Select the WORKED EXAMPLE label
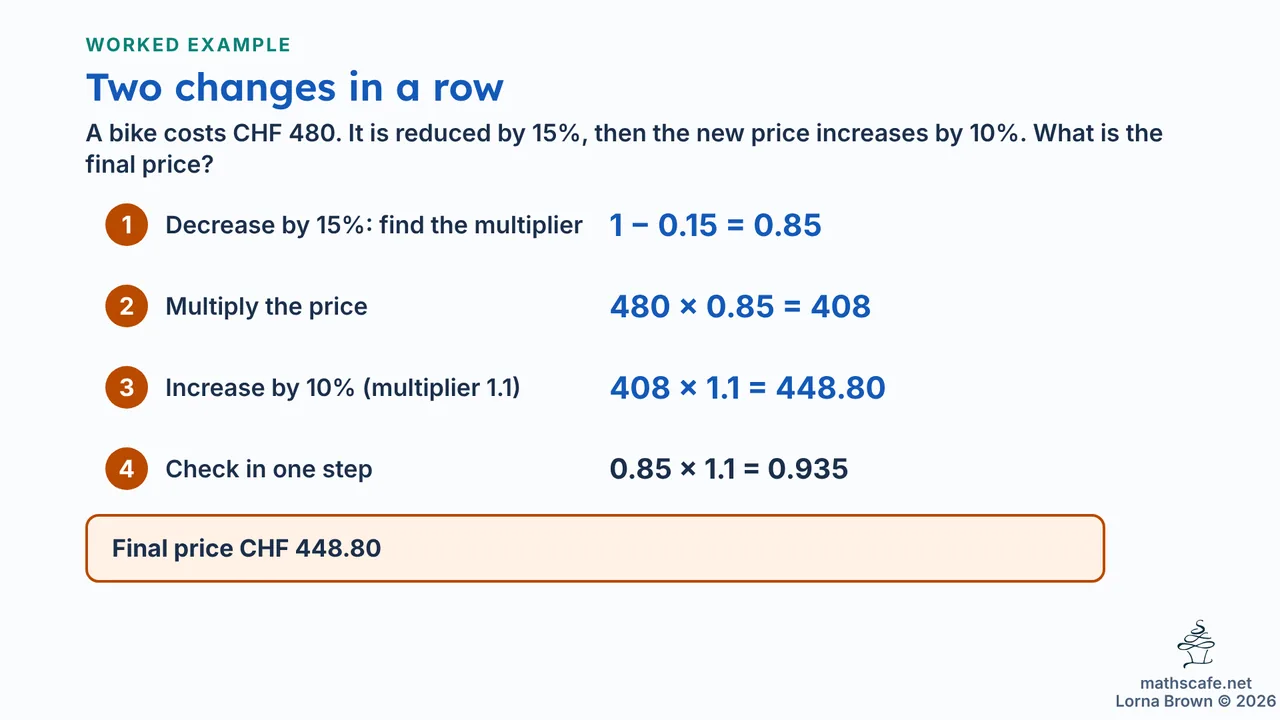Viewport: 1280px width, 720px height. [188, 45]
